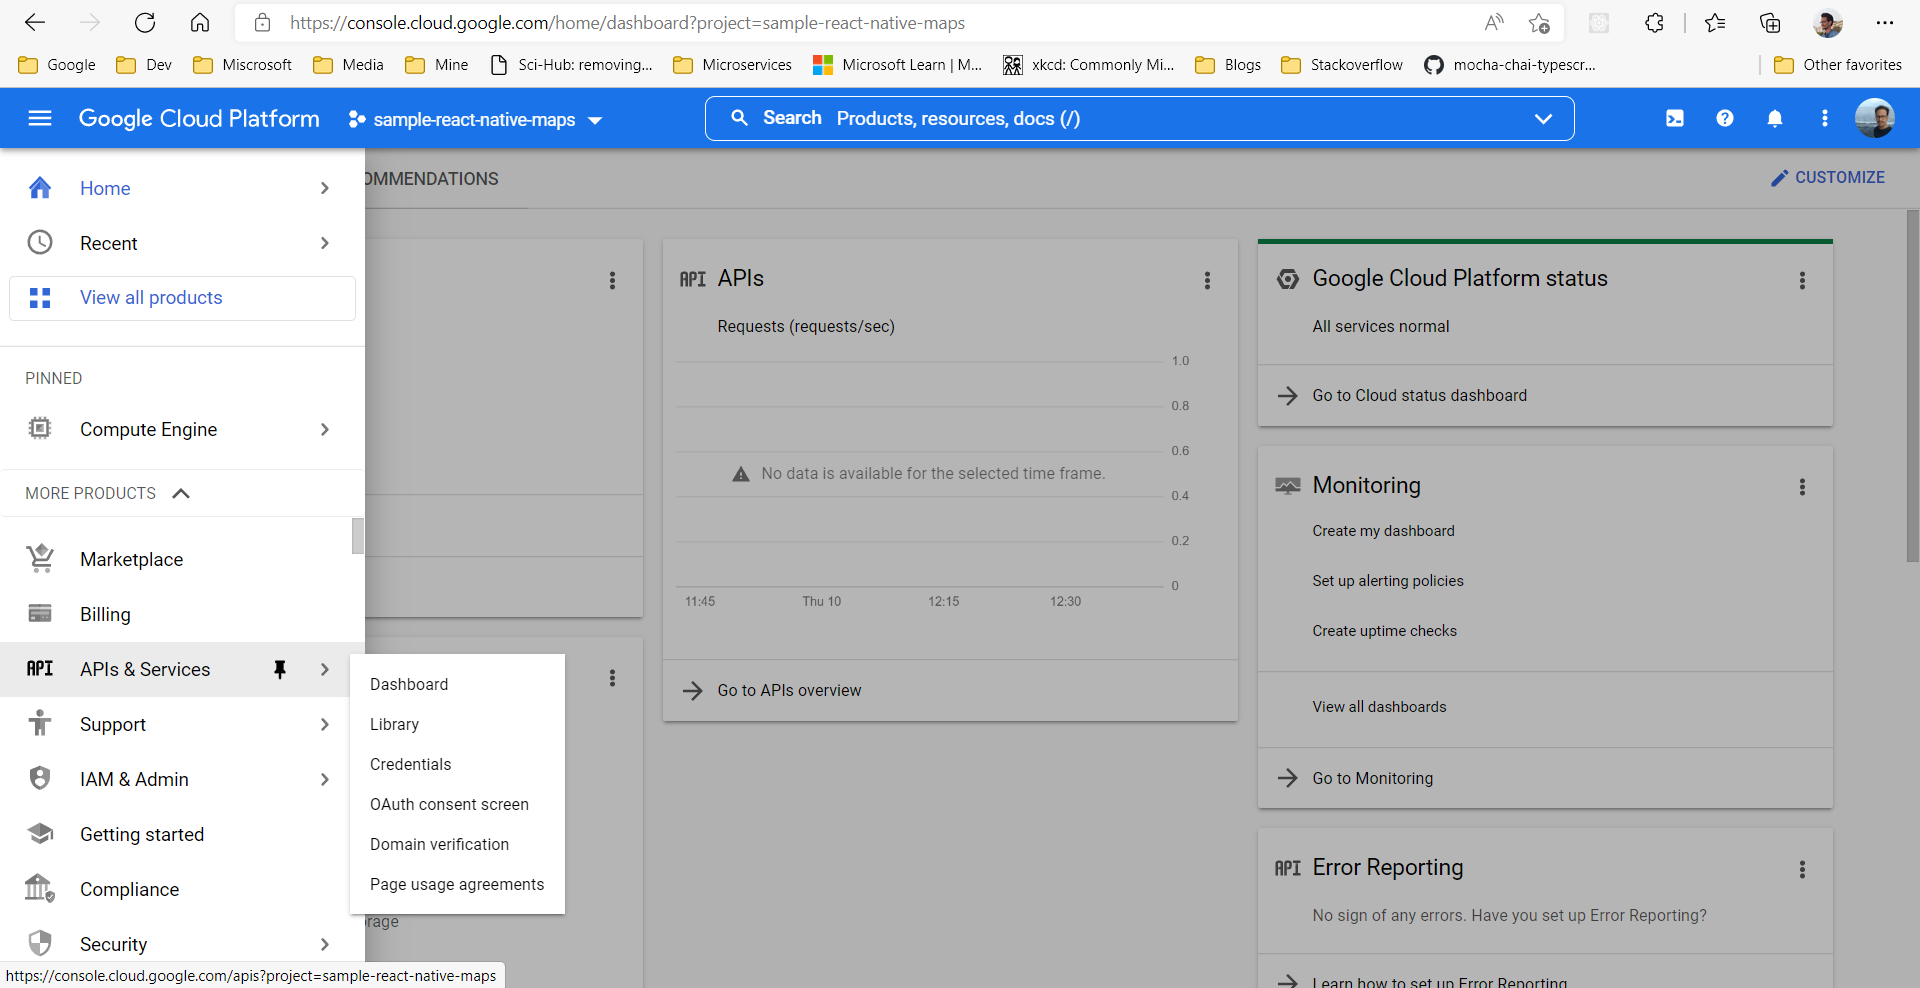The height and width of the screenshot is (988, 1920).
Task: Click browser refresh button
Action: pos(145,22)
